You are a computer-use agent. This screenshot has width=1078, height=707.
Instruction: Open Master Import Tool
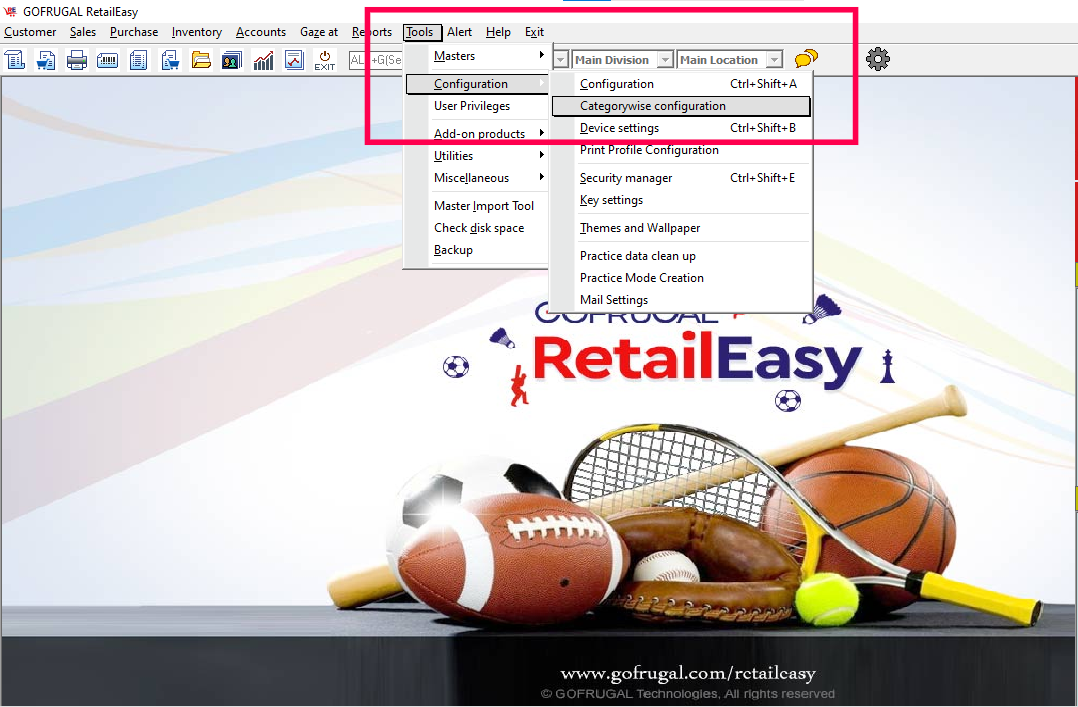(x=483, y=206)
